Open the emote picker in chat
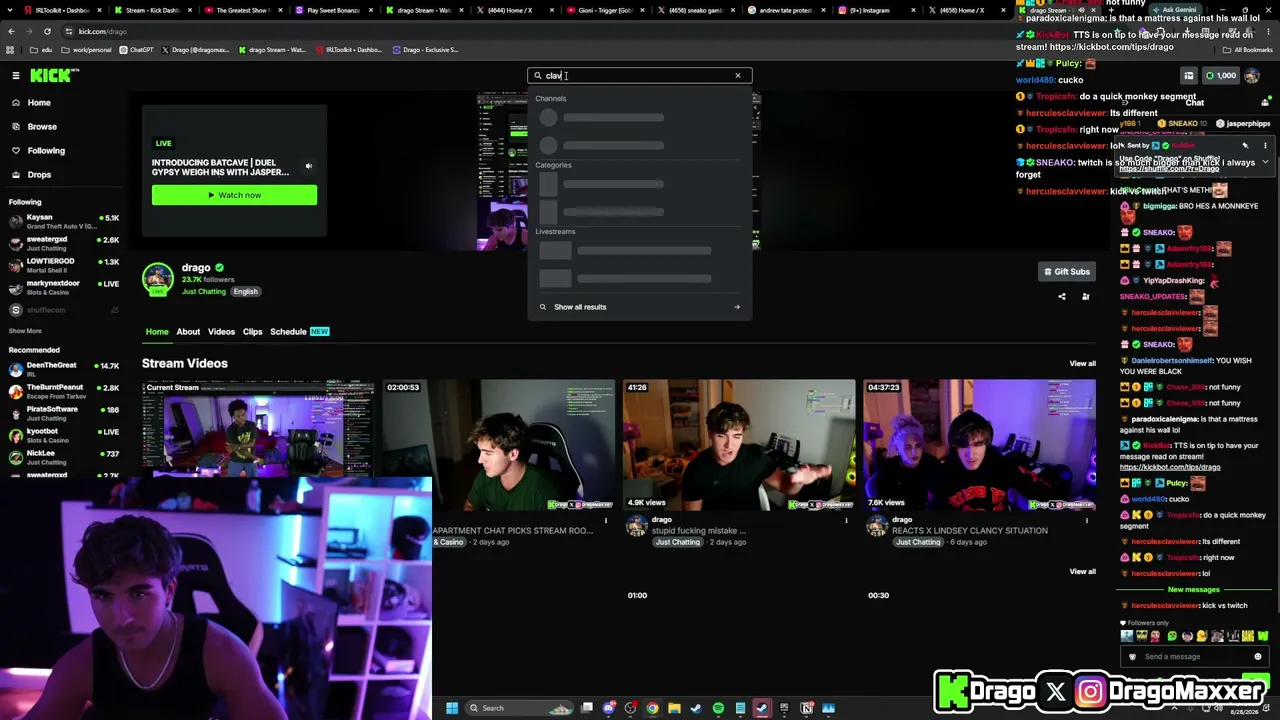This screenshot has width=1280, height=720. pos(1258,657)
